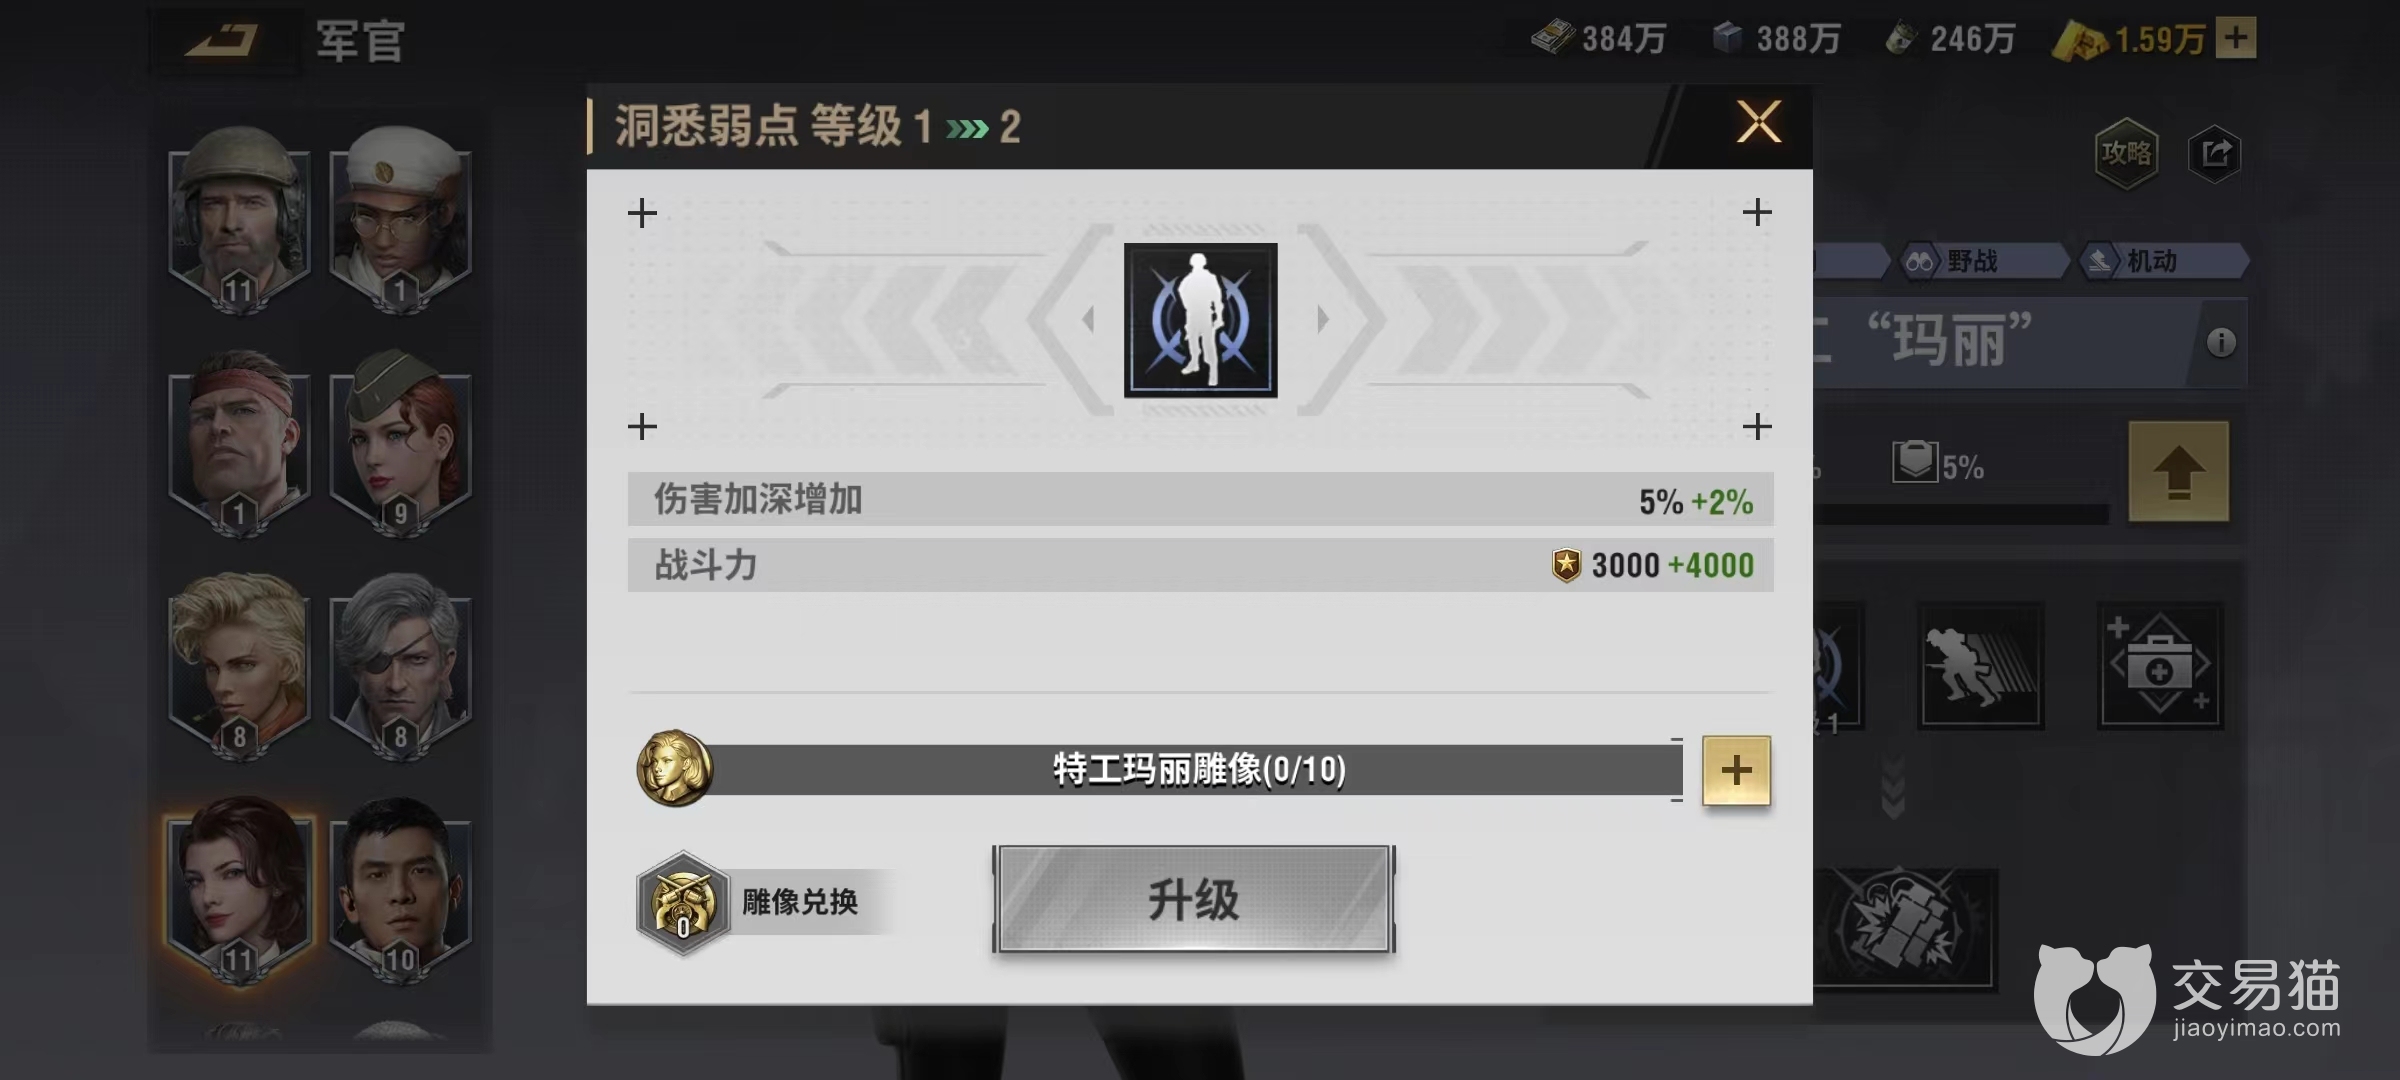The width and height of the screenshot is (2400, 1080).
Task: Add 特工玛丽雕像 with the plus button
Action: 1736,770
